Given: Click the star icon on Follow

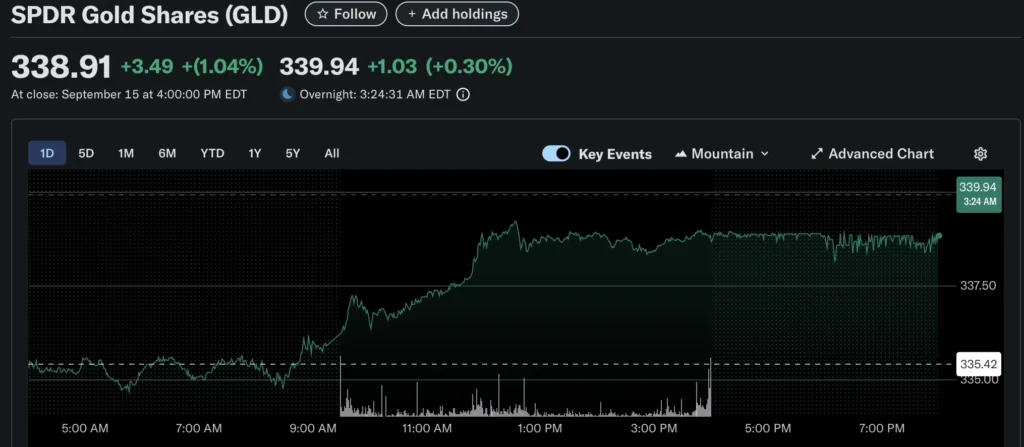Looking at the screenshot, I should click(x=322, y=14).
